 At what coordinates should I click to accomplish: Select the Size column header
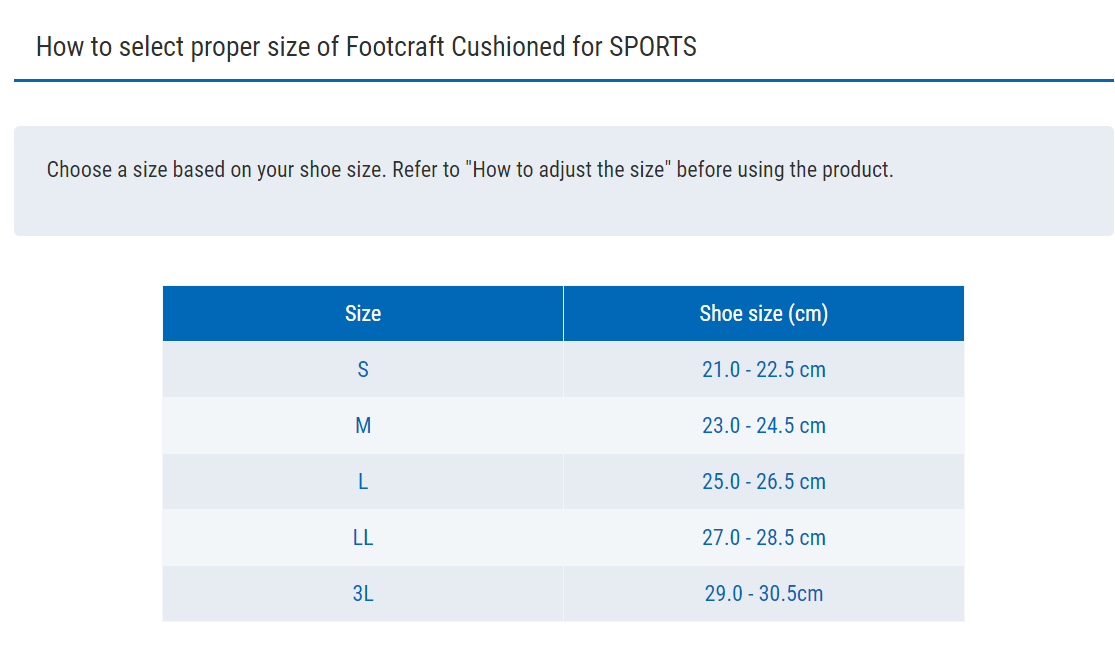[363, 314]
